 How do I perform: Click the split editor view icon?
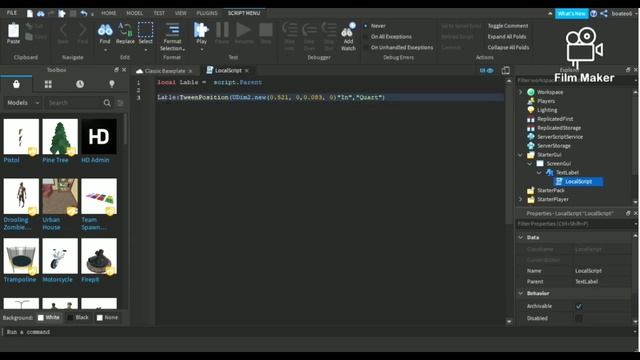point(505,70)
